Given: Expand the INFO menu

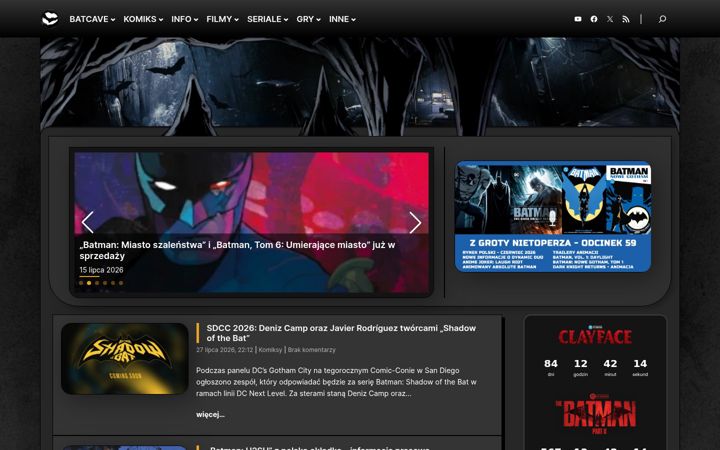Looking at the screenshot, I should pos(184,19).
